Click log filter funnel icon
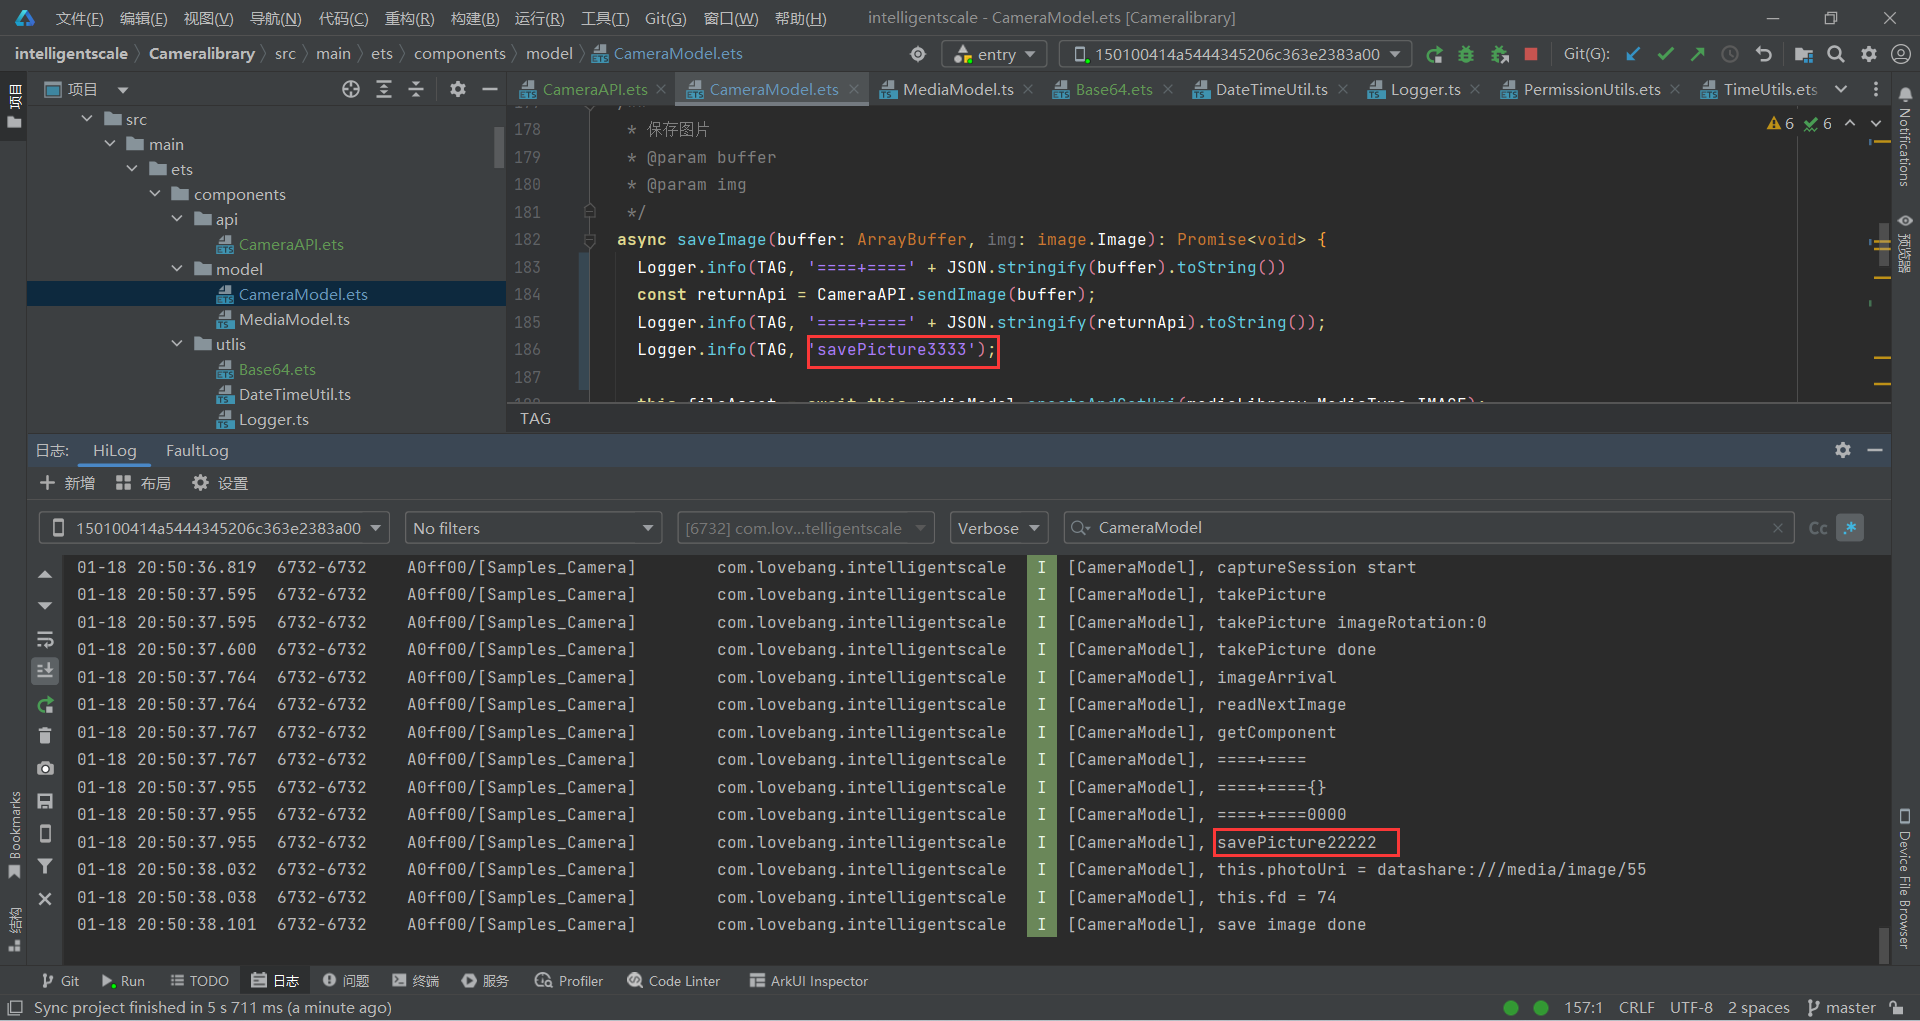The image size is (1920, 1021). click(45, 866)
